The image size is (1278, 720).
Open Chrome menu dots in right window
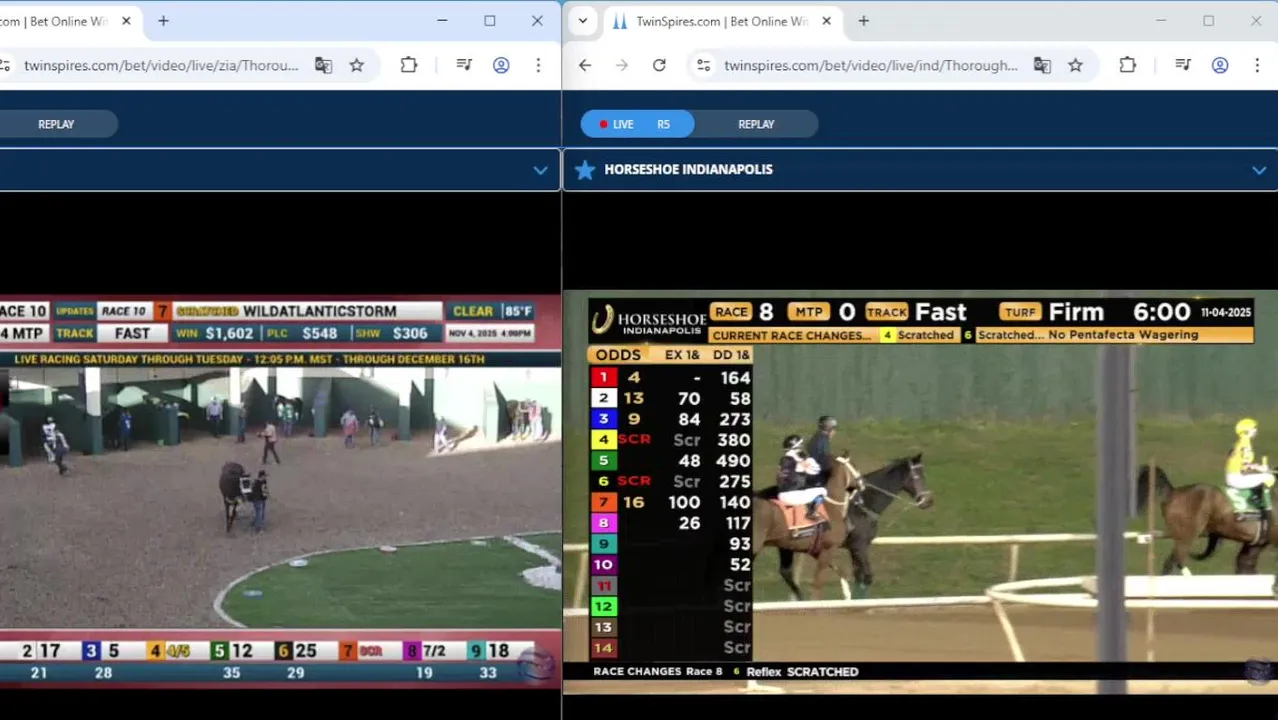click(1257, 65)
